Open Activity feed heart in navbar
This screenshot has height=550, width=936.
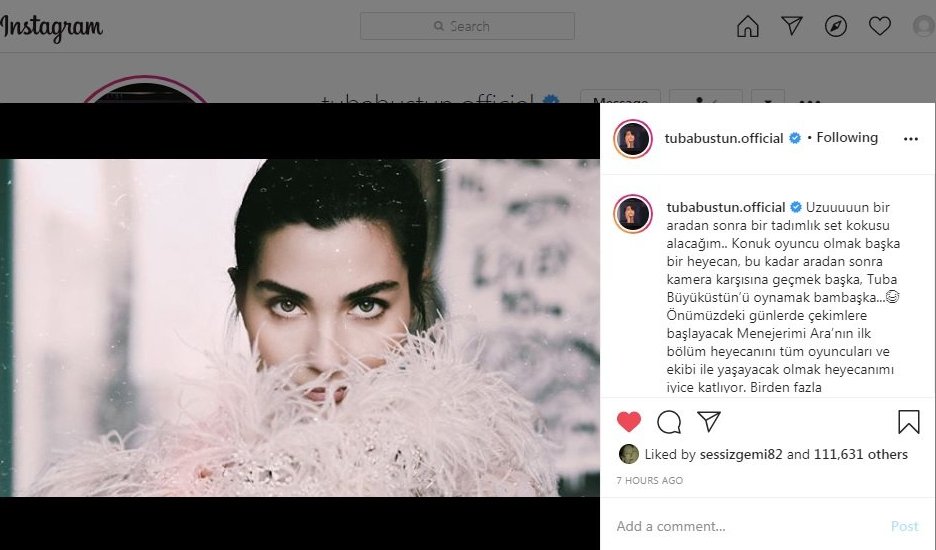(879, 27)
